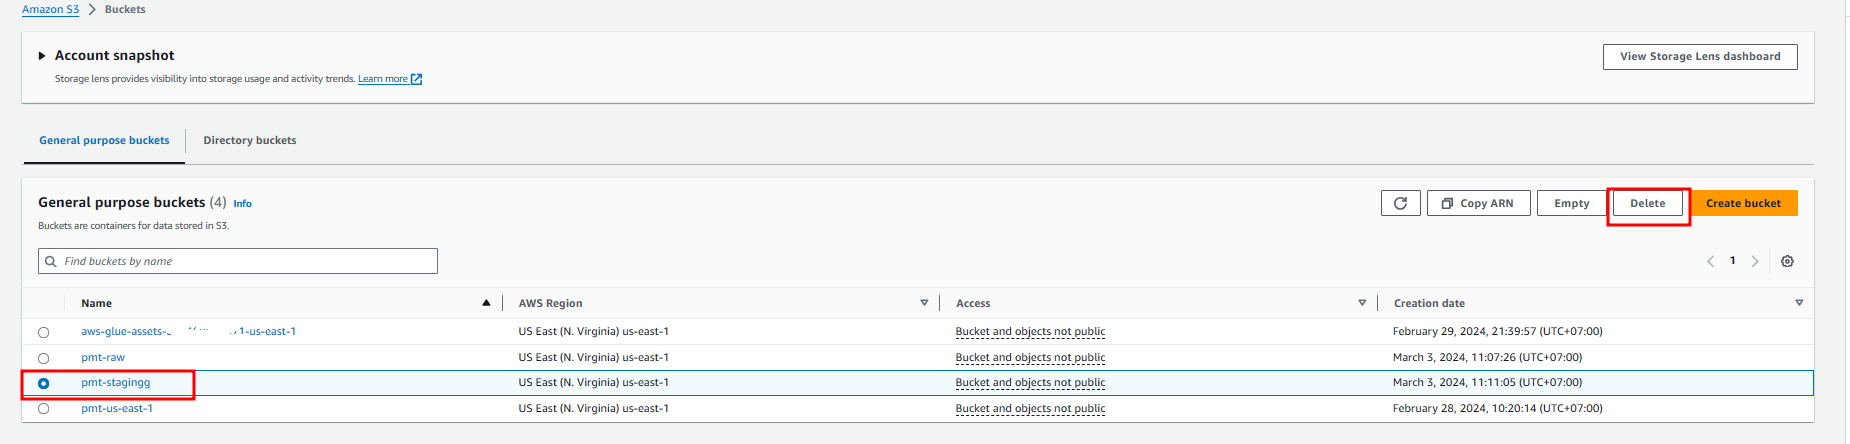1850x444 pixels.
Task: Click the Delete button
Action: click(x=1647, y=203)
